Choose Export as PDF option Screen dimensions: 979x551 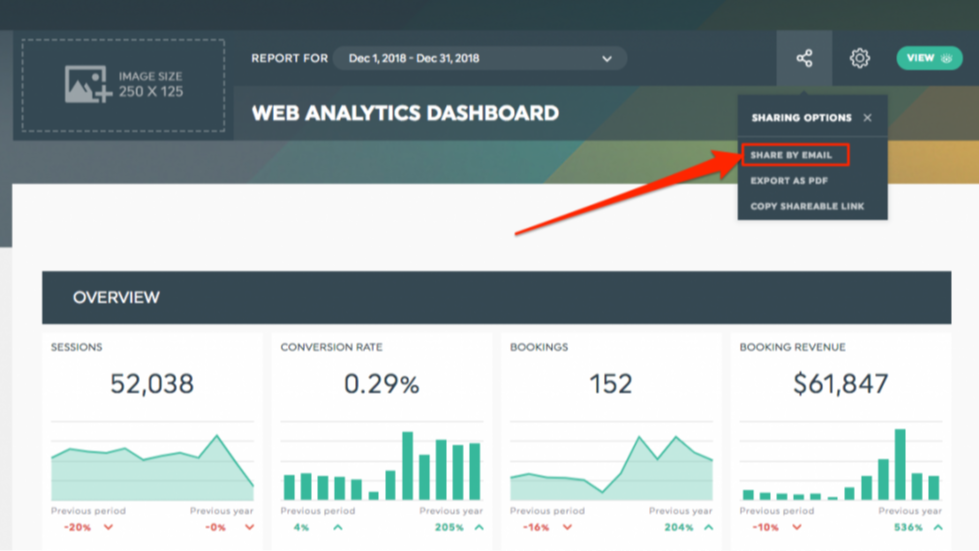click(789, 181)
